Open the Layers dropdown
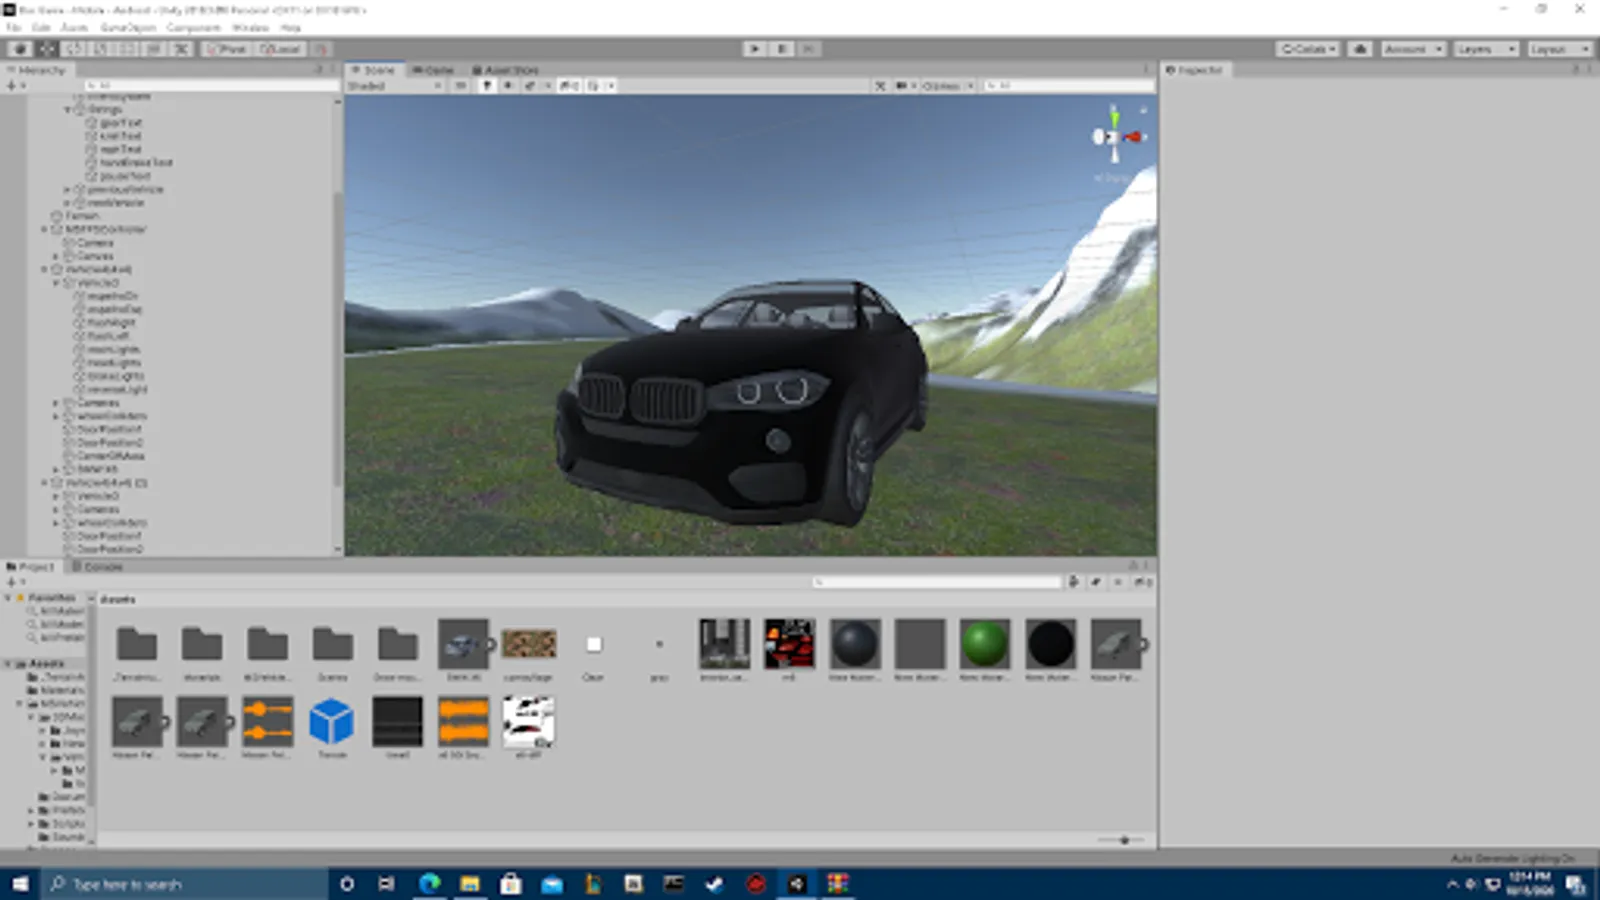 tap(1486, 49)
